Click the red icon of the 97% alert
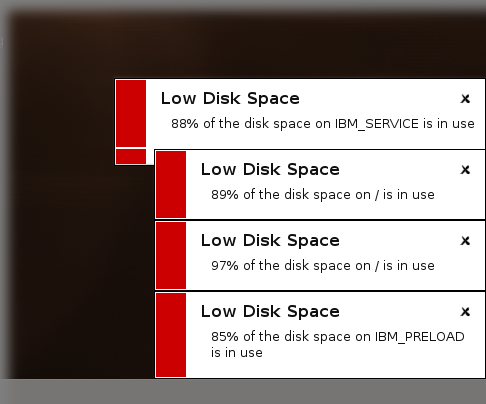 click(x=171, y=255)
